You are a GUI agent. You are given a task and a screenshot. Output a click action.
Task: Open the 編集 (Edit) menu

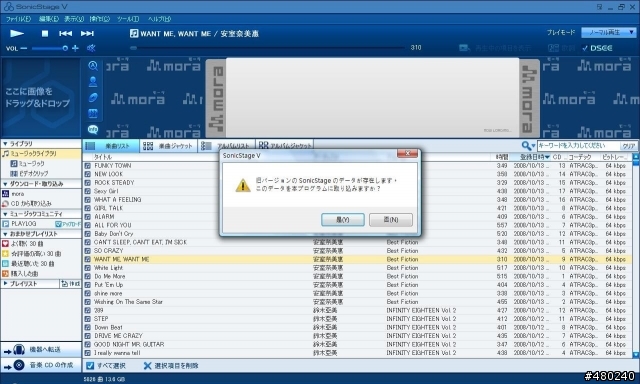coord(49,19)
